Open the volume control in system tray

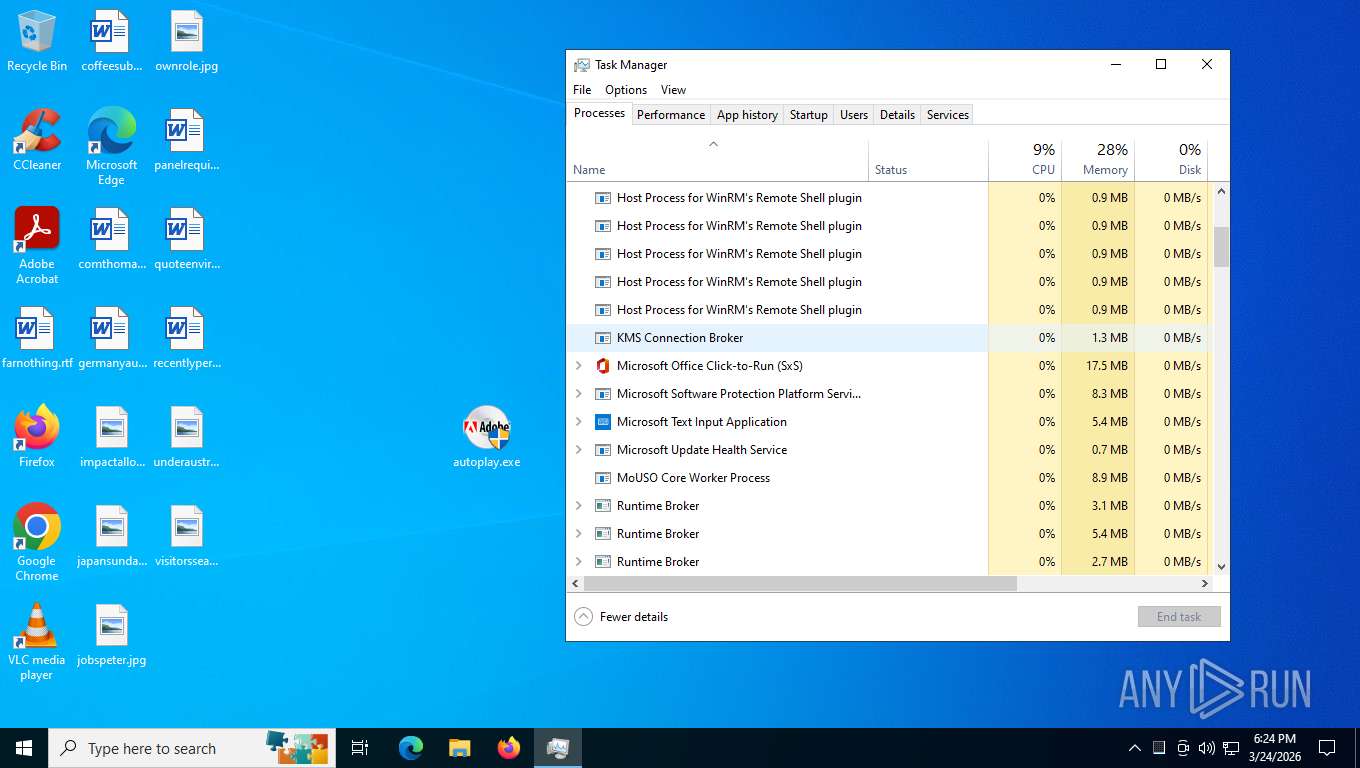point(1206,748)
